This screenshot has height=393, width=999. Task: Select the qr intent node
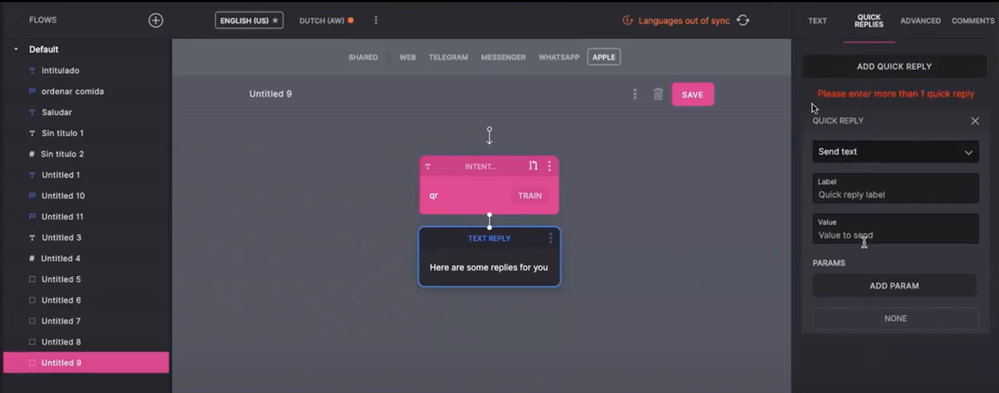tap(489, 185)
